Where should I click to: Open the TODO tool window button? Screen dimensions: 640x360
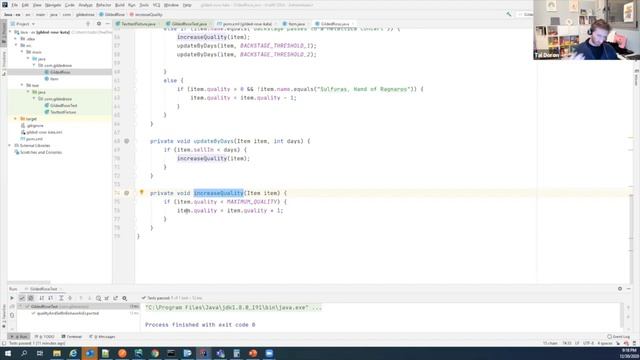point(44,337)
